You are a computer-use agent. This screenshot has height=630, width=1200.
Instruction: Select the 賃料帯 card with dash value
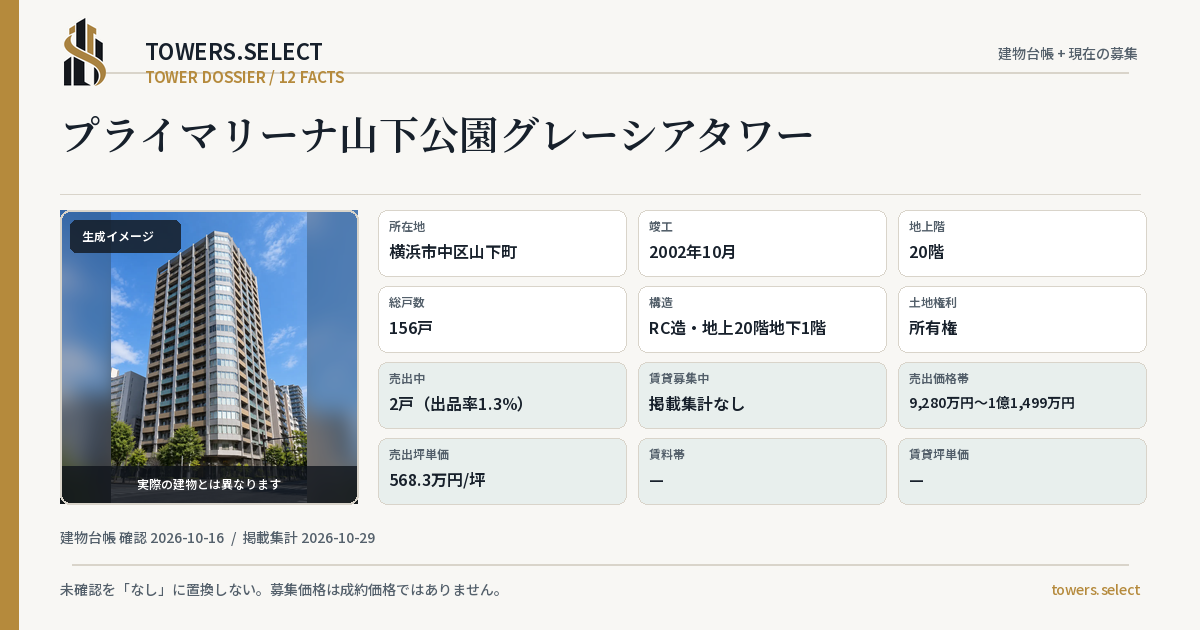point(762,471)
